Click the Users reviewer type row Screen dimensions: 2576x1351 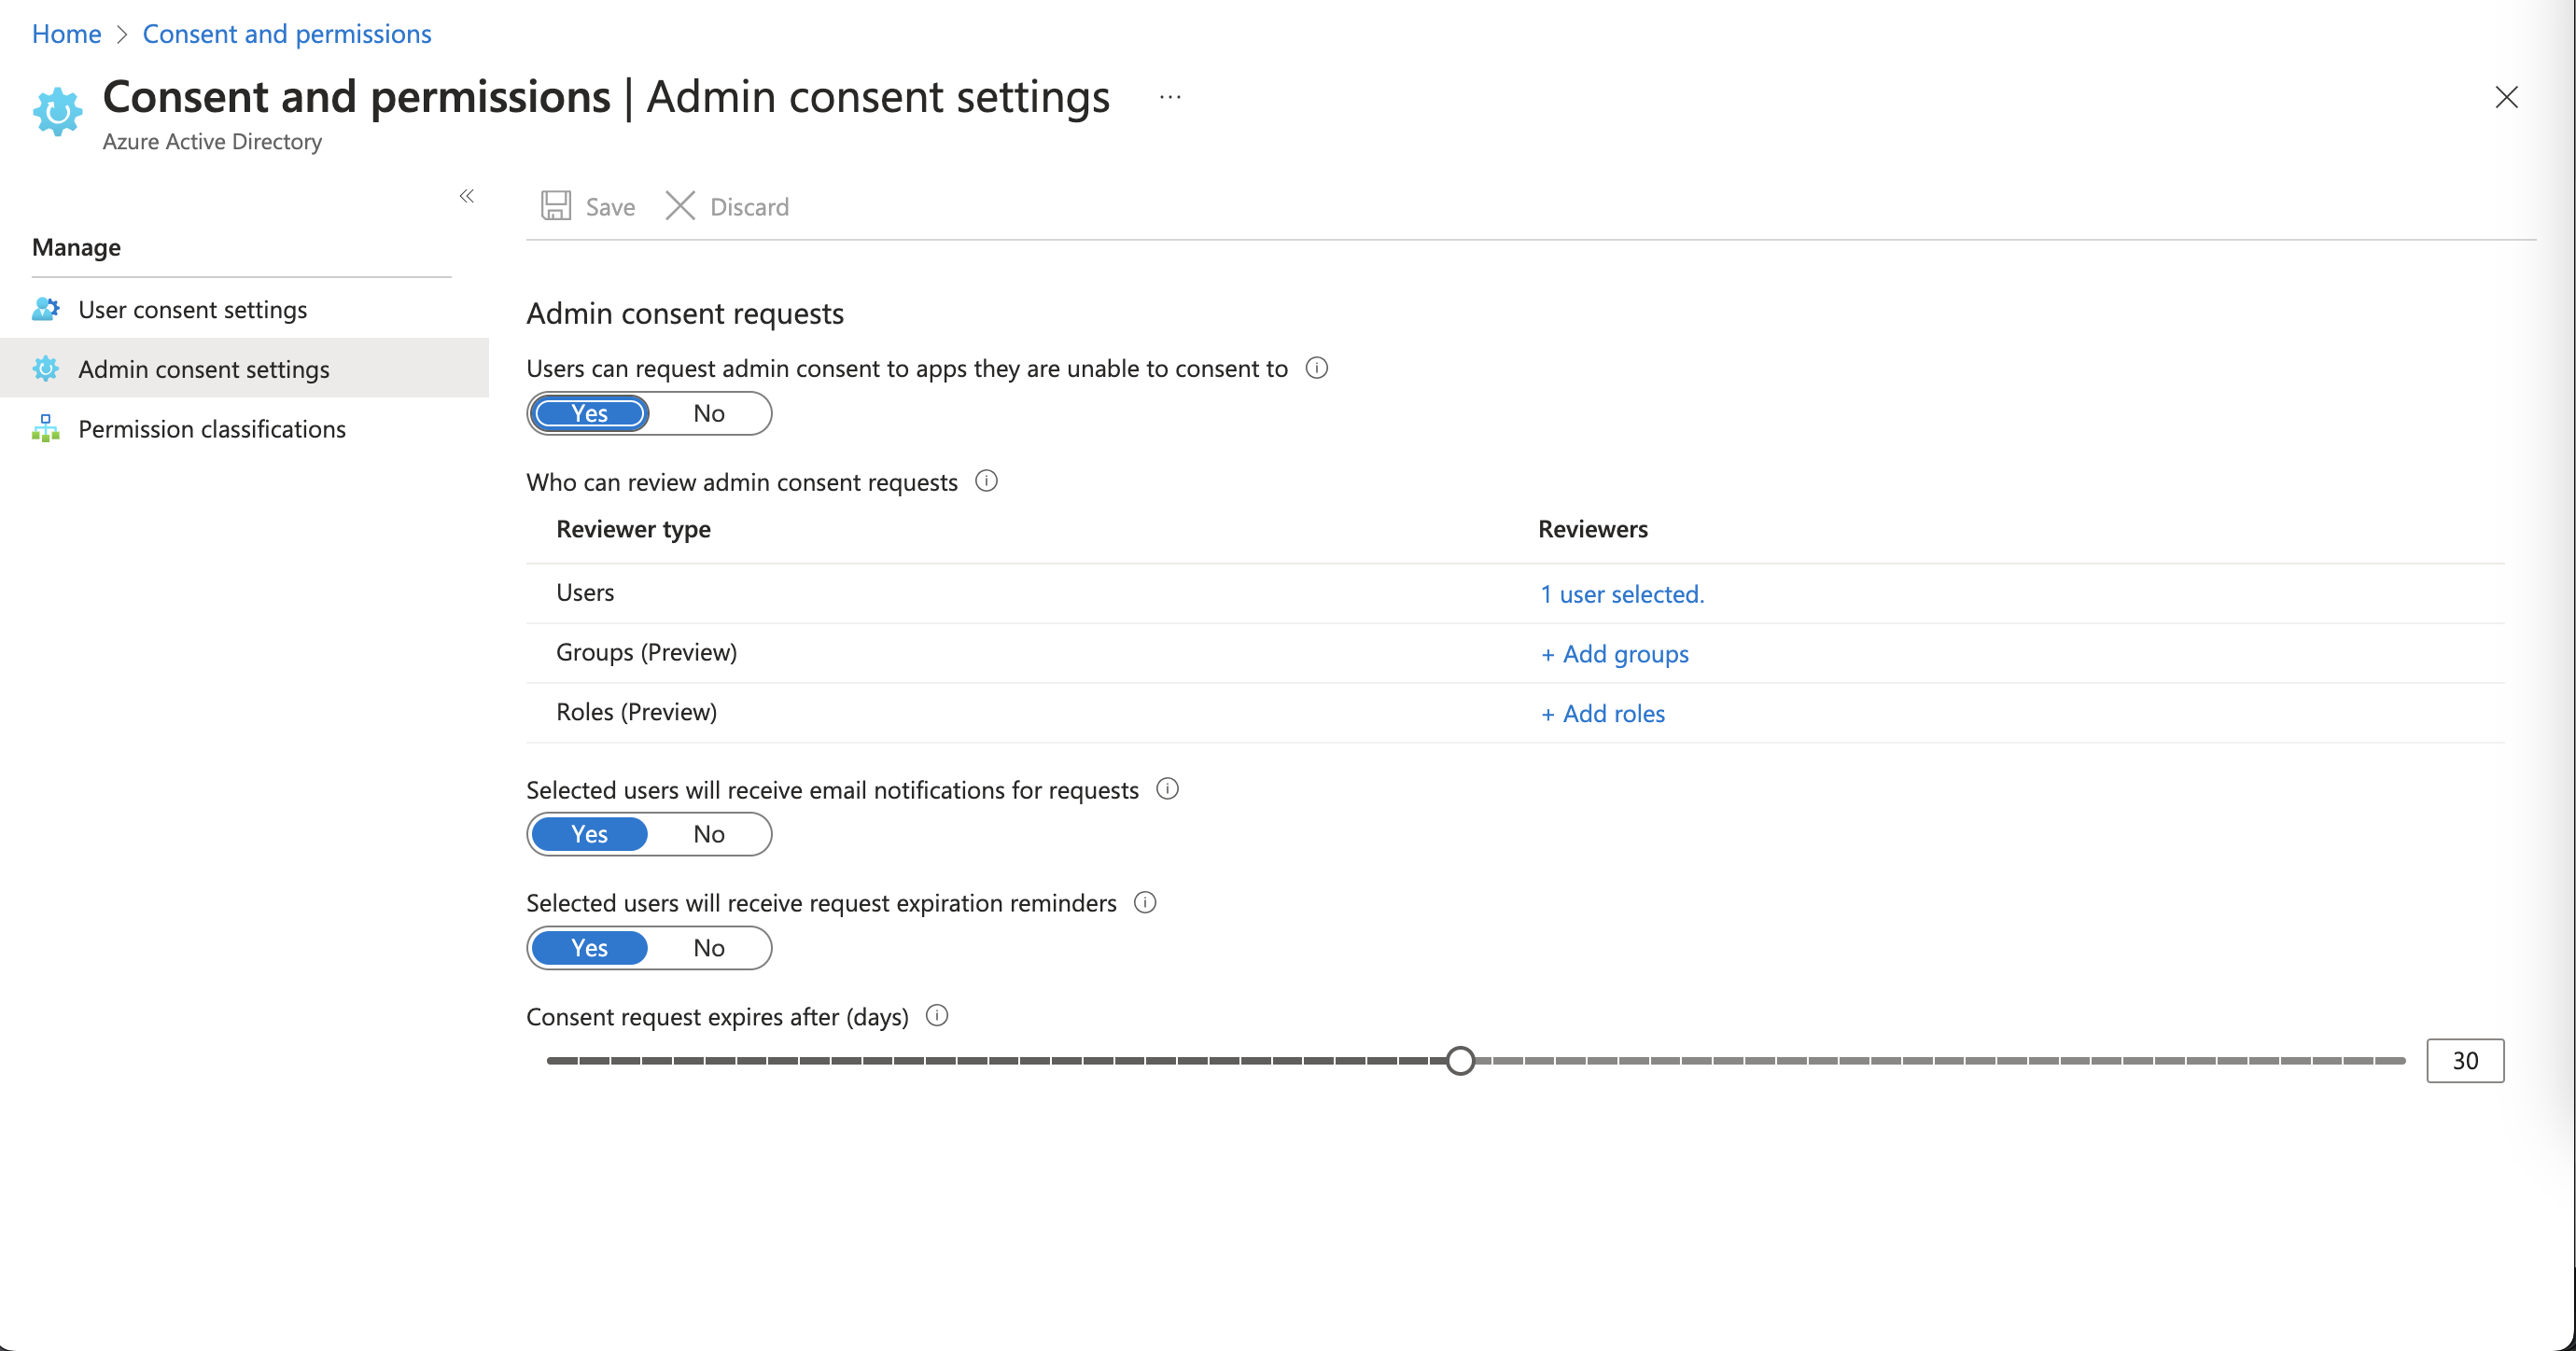1515,593
